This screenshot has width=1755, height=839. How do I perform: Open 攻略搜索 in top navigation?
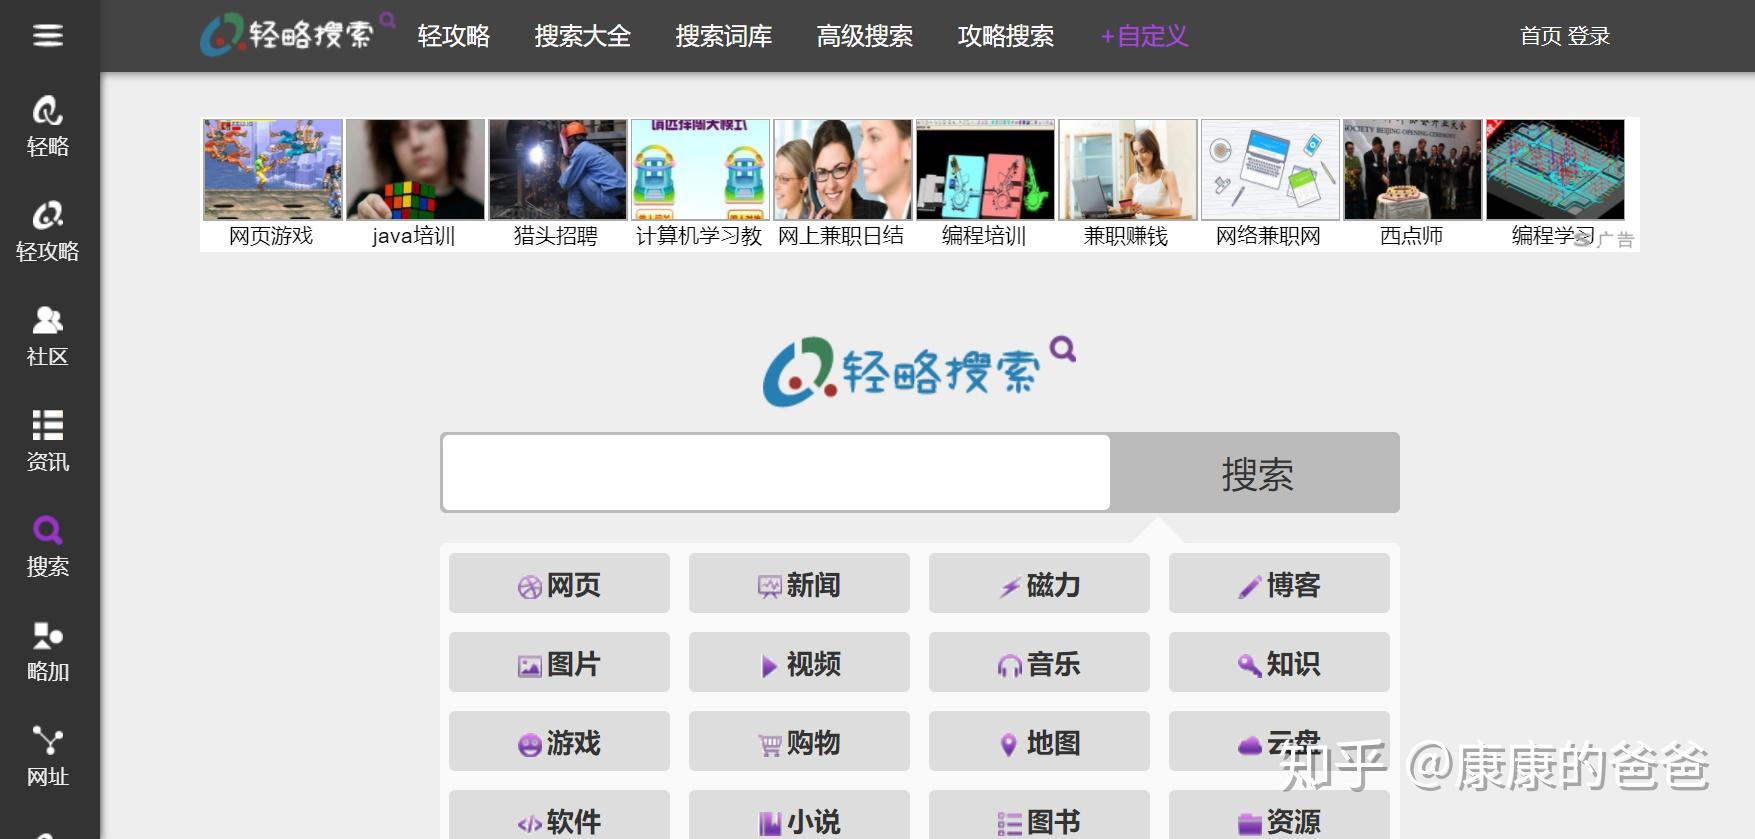1006,36
